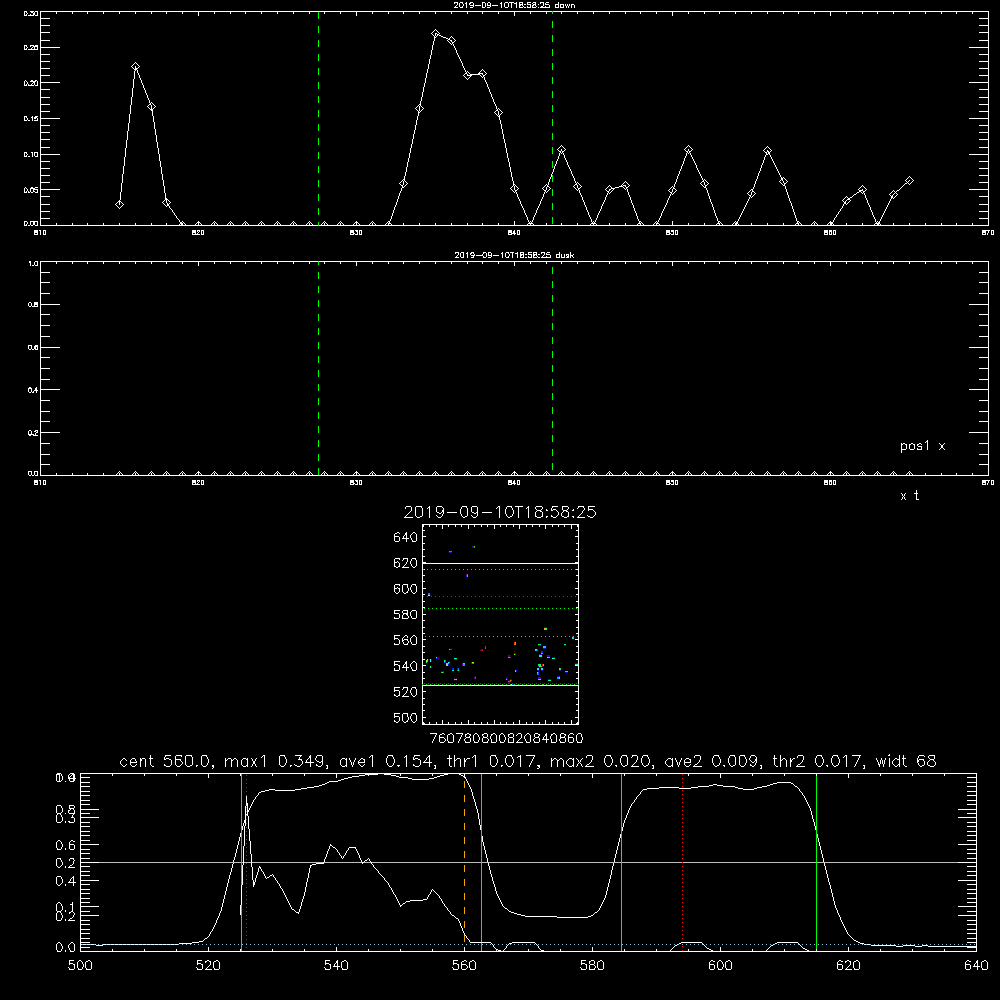Click the white horizontal line at 0.2 in bottom plot
Viewport: 1000px width, 1000px height.
tap(528, 862)
